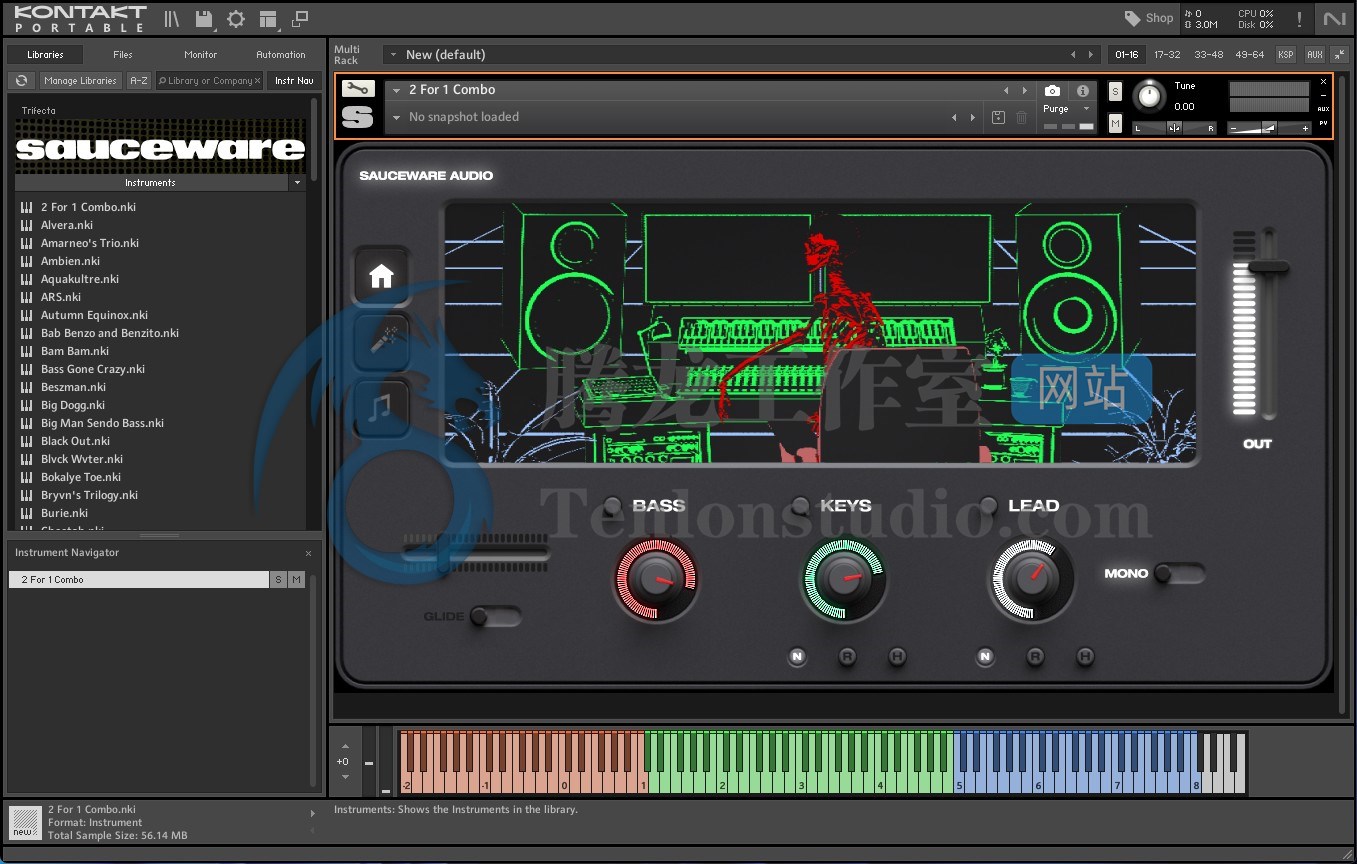Close the Instrument Navigator panel
This screenshot has width=1357, height=864.
[308, 553]
